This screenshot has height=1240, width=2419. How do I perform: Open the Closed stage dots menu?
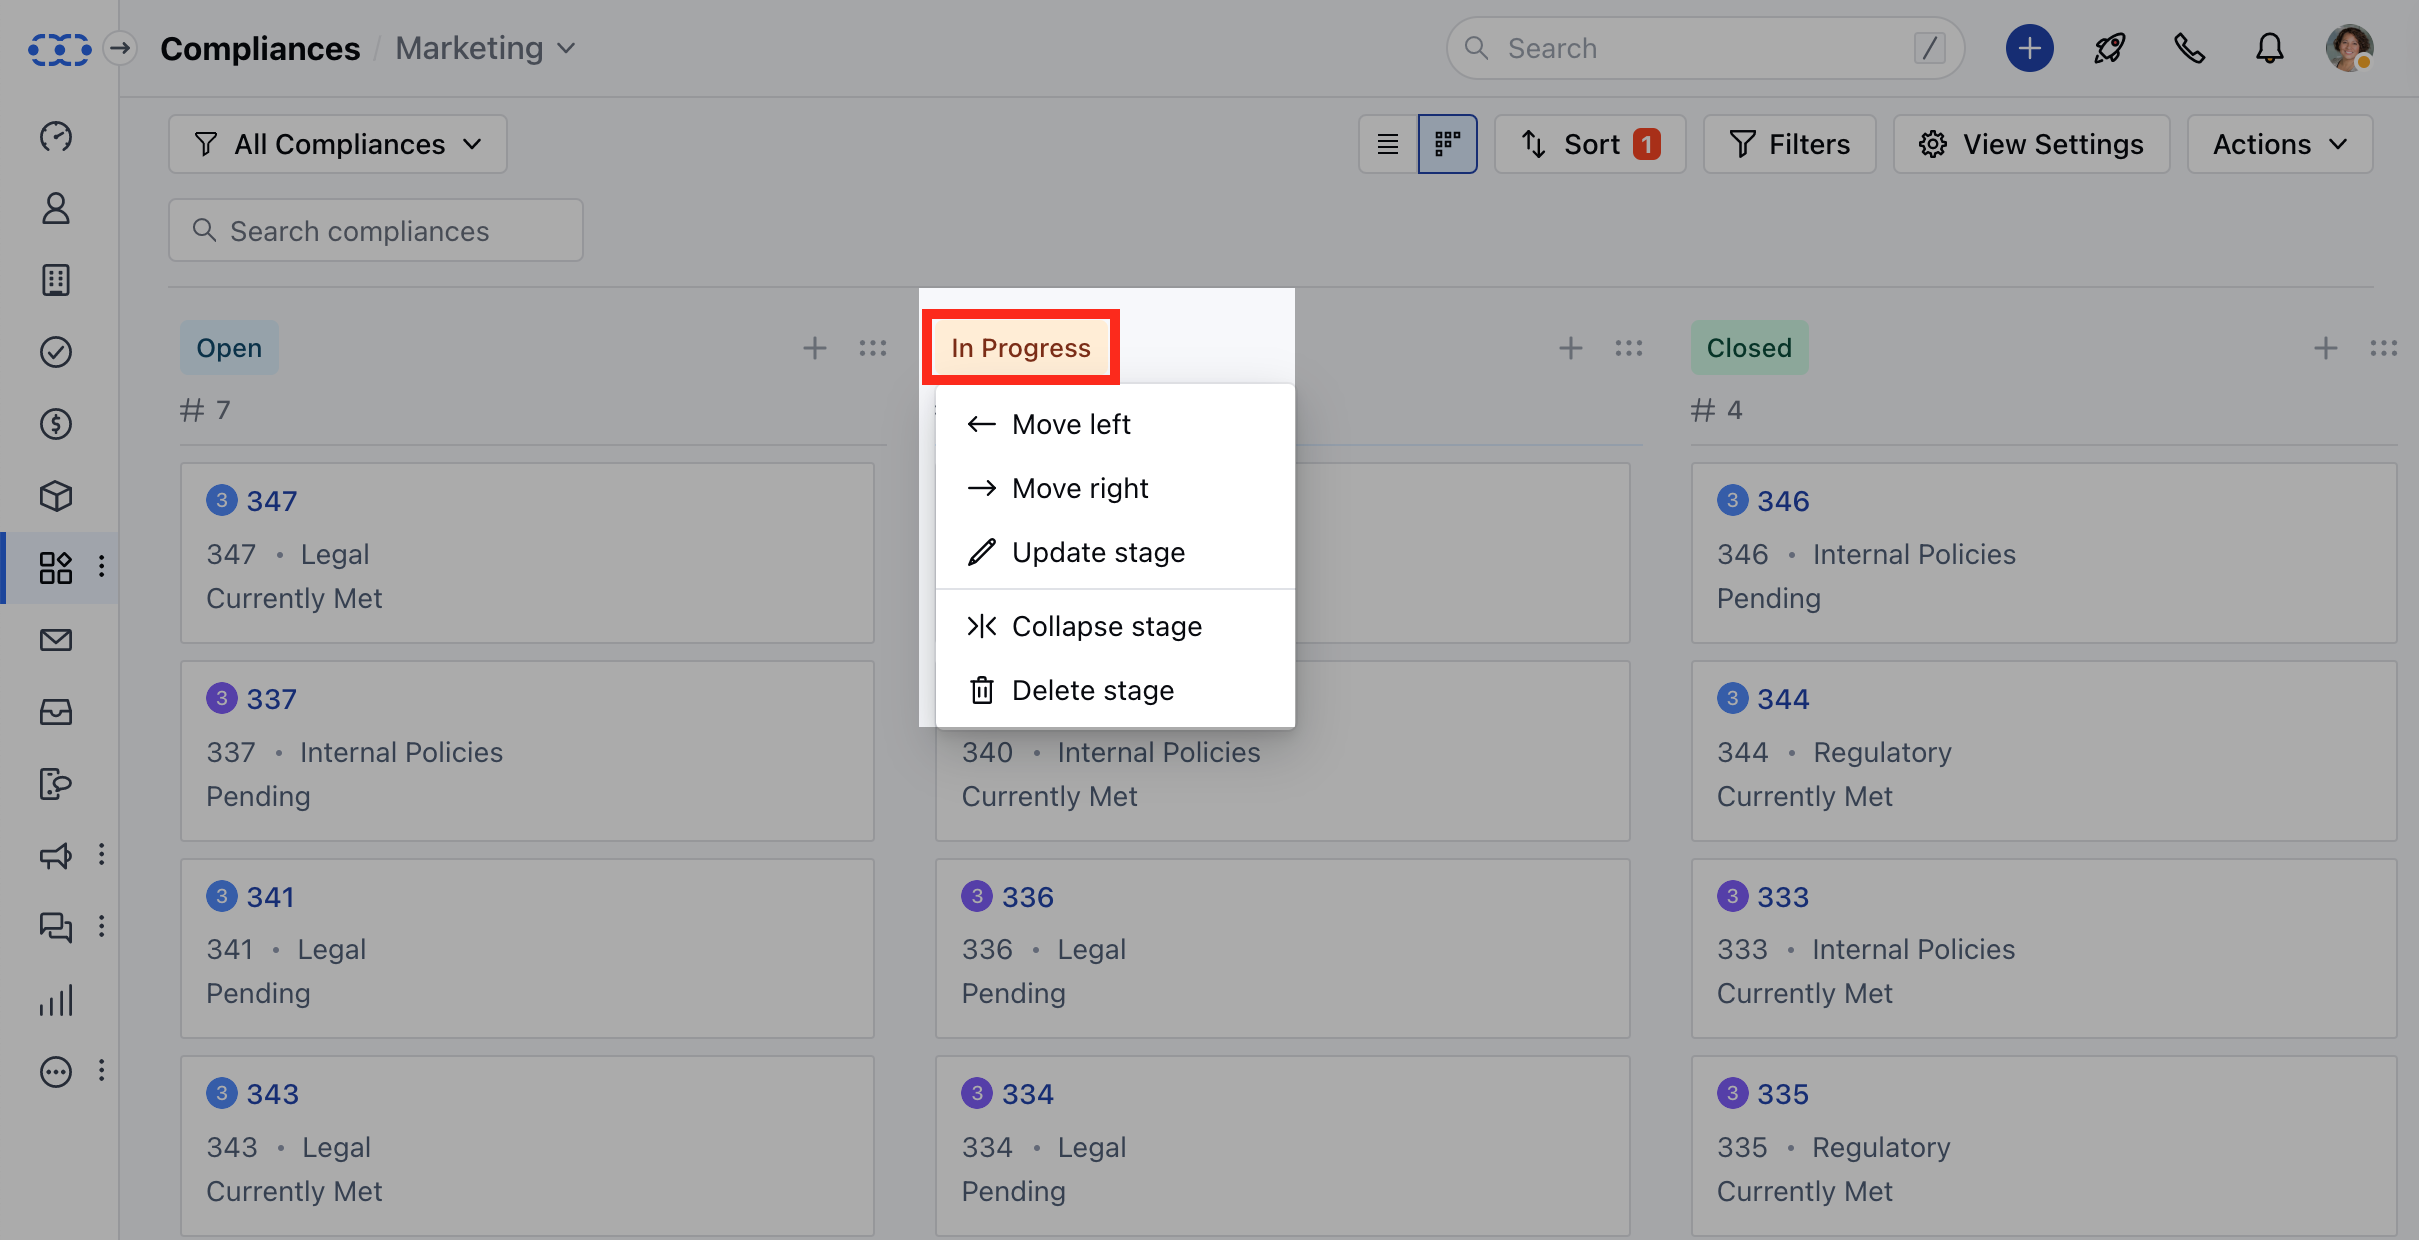tap(2384, 348)
